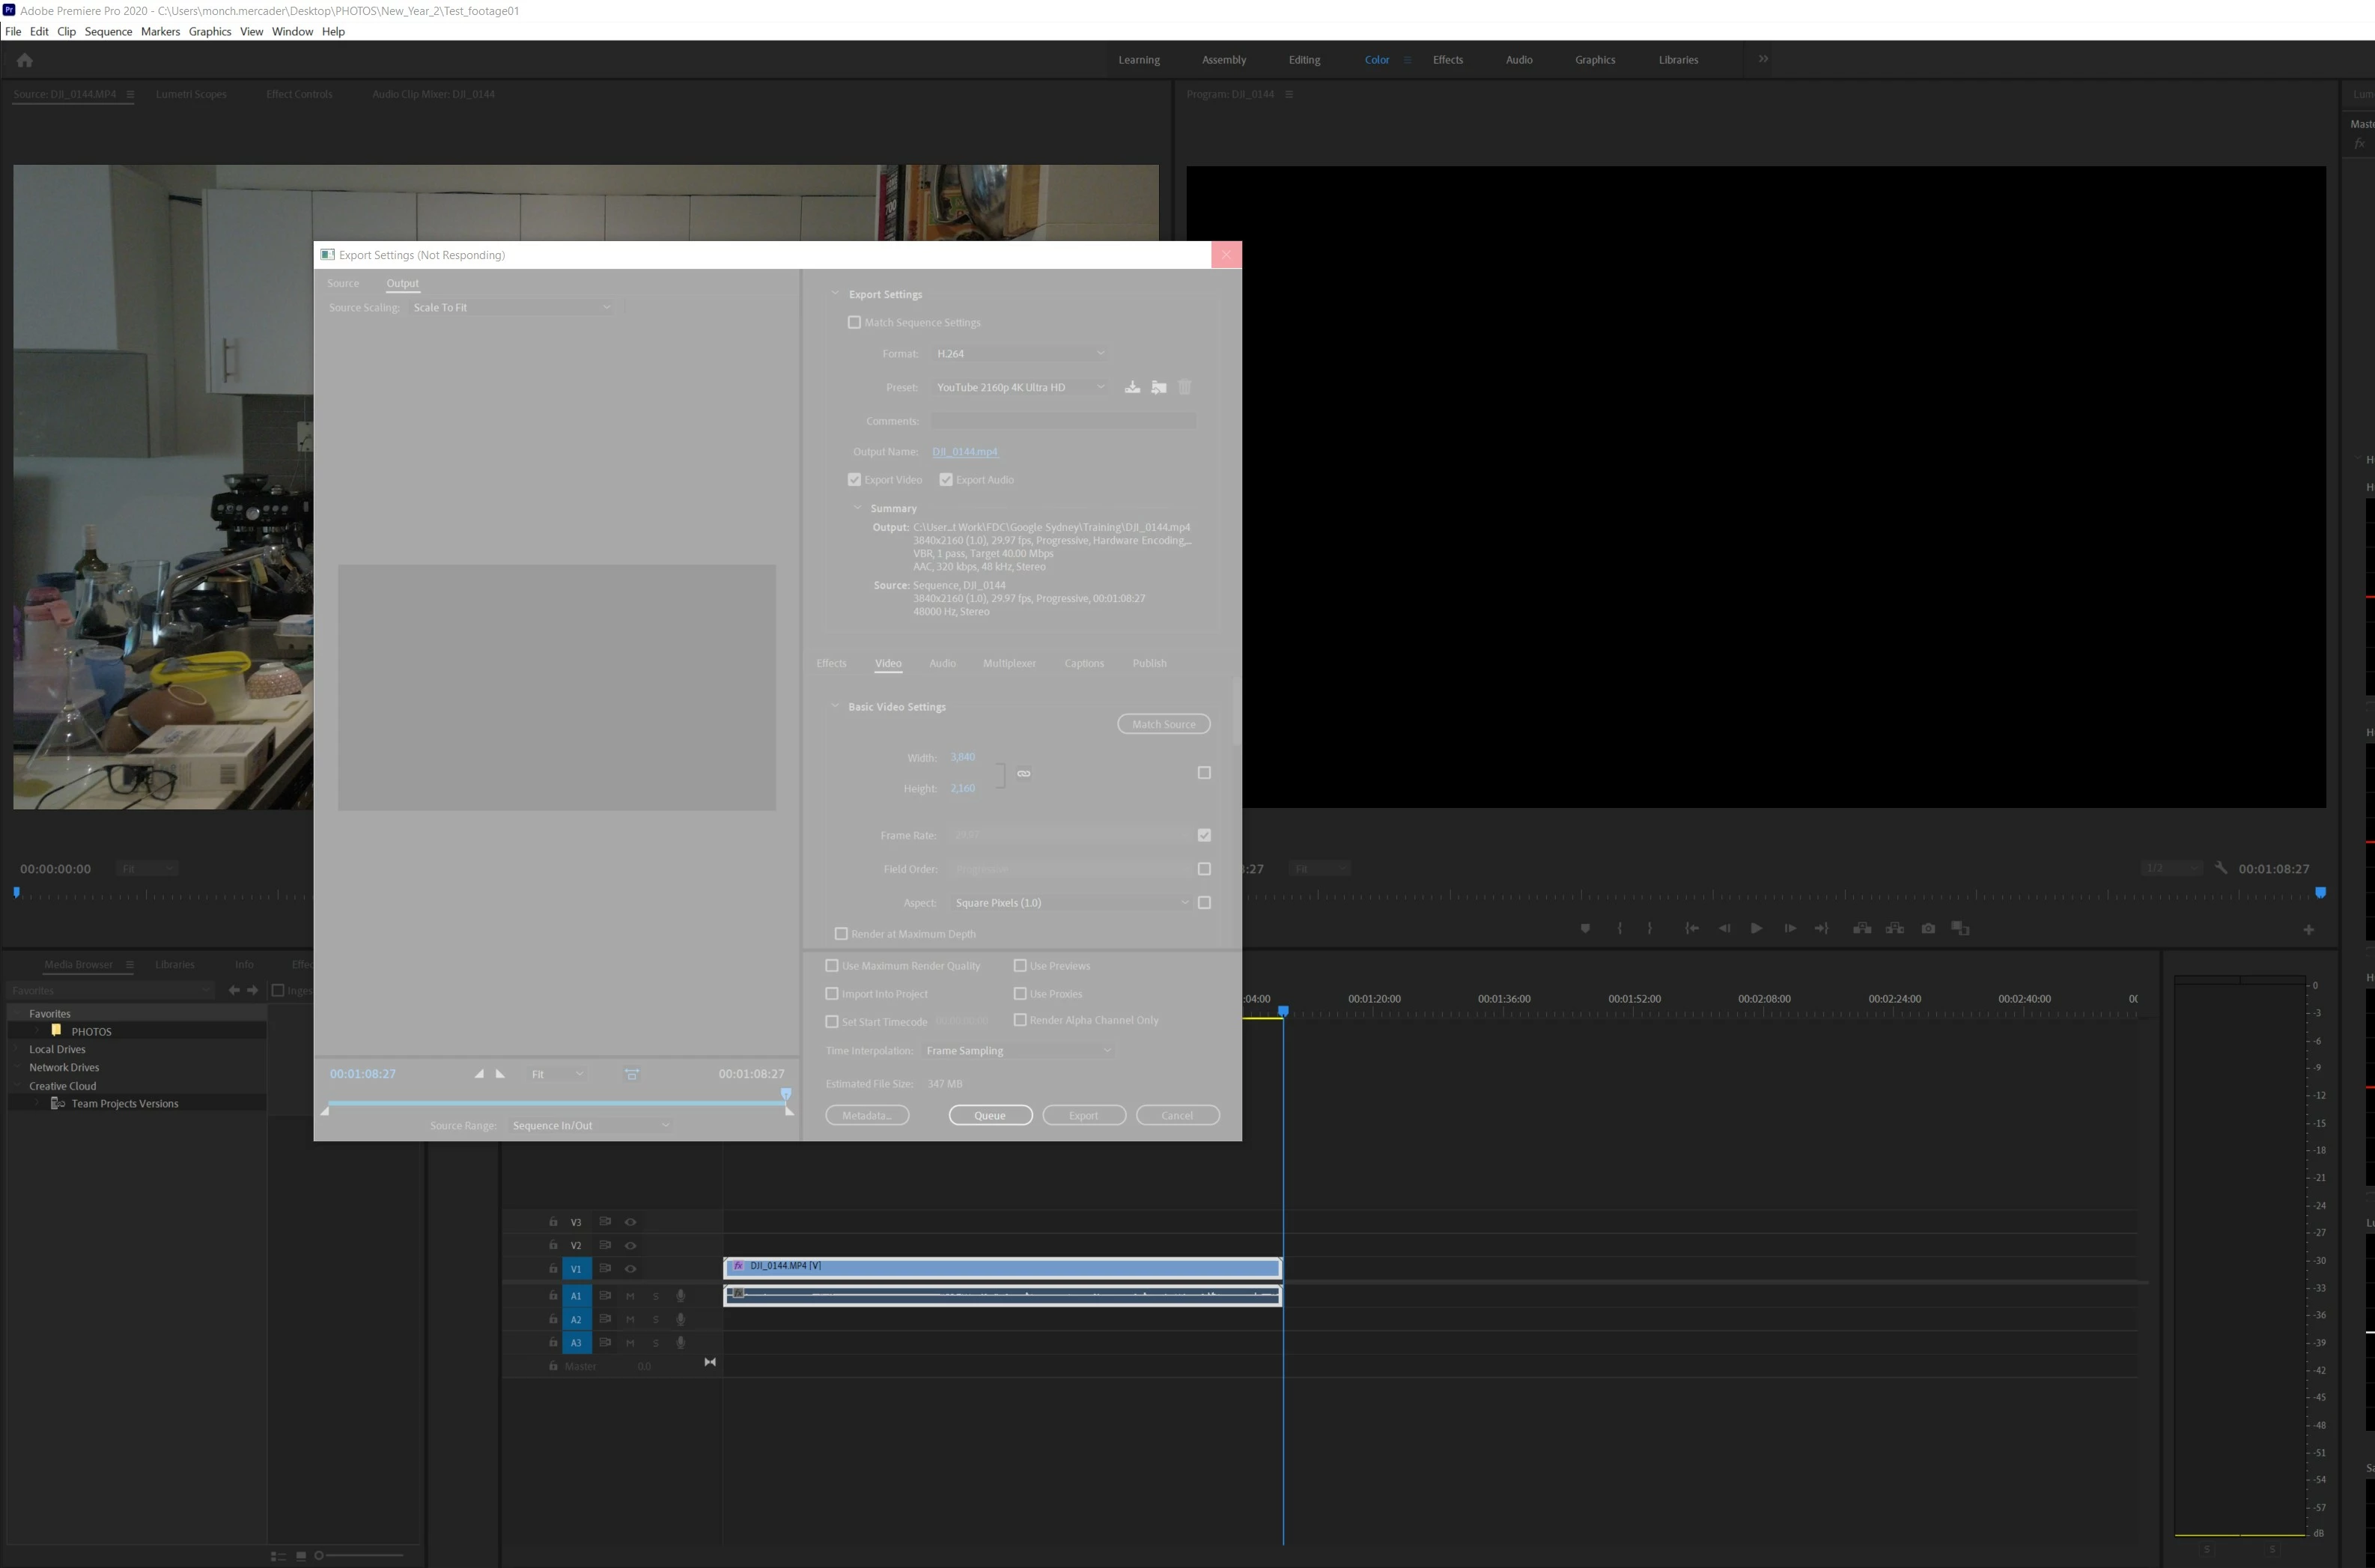Viewport: 2375px width, 1568px height.
Task: Open Time Interpolation Frame Sampling dropdown
Action: (x=1017, y=1051)
